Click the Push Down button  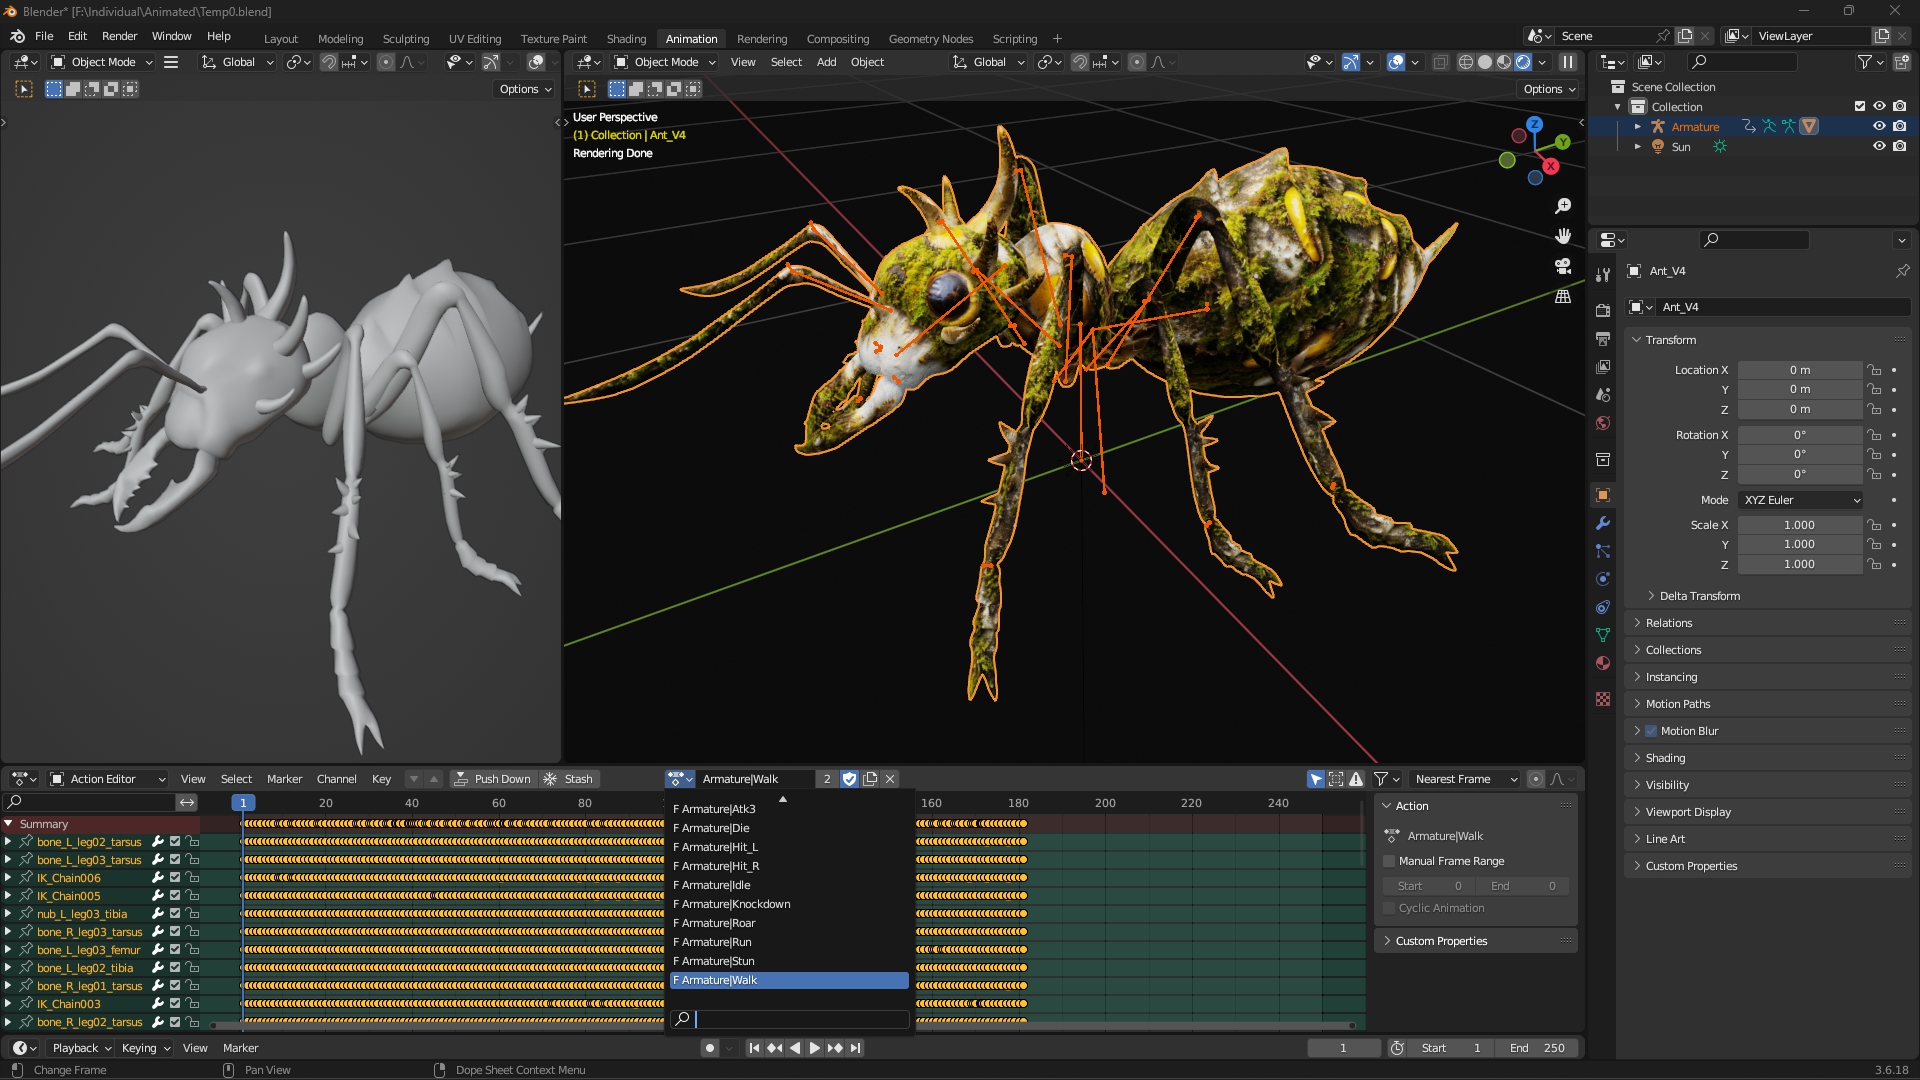click(493, 779)
